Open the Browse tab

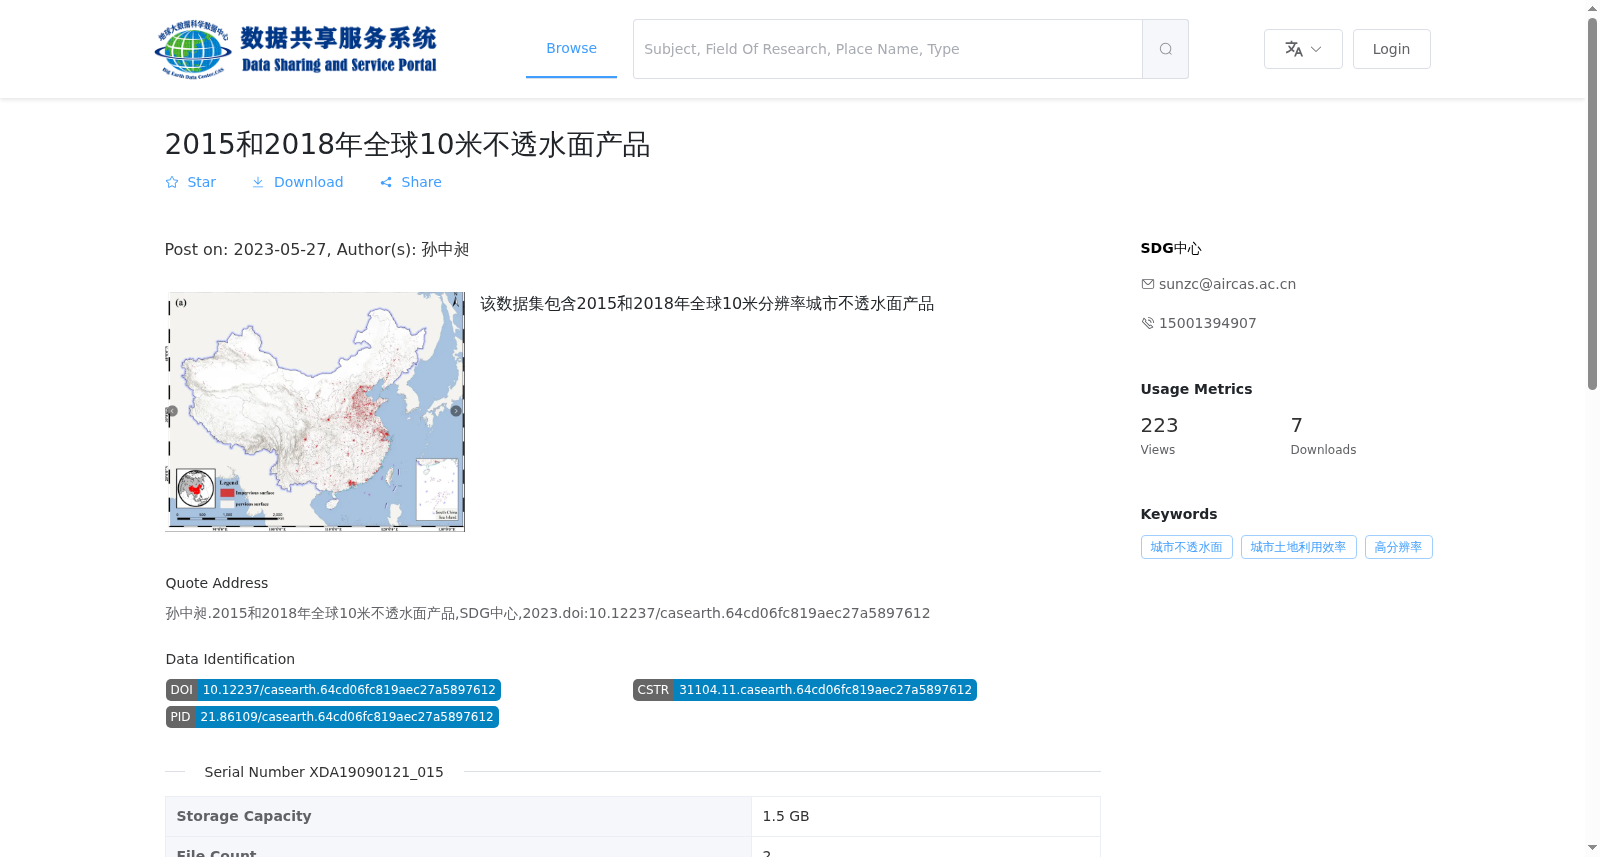point(571,48)
